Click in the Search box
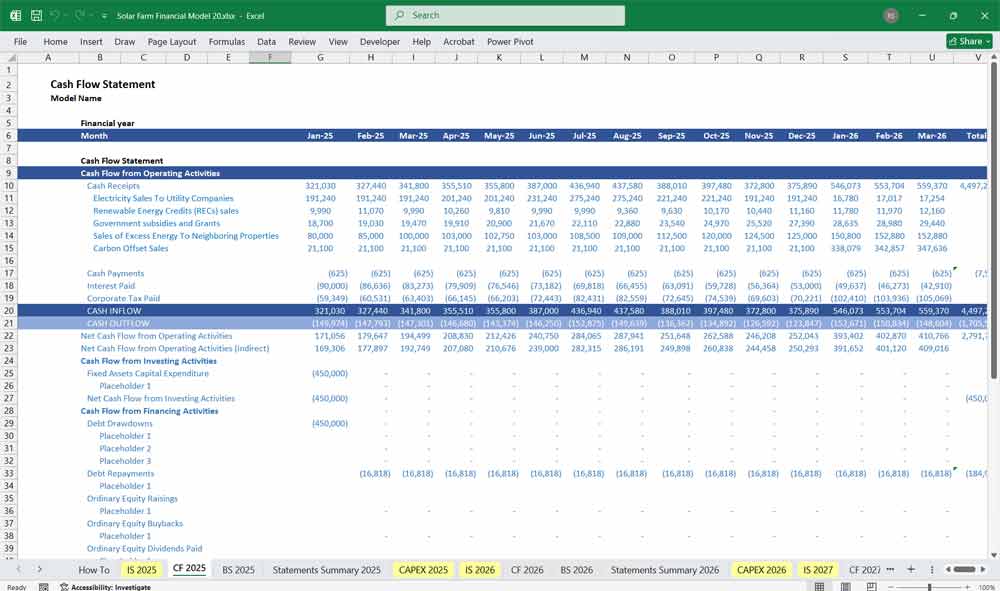1000x591 pixels. point(505,15)
